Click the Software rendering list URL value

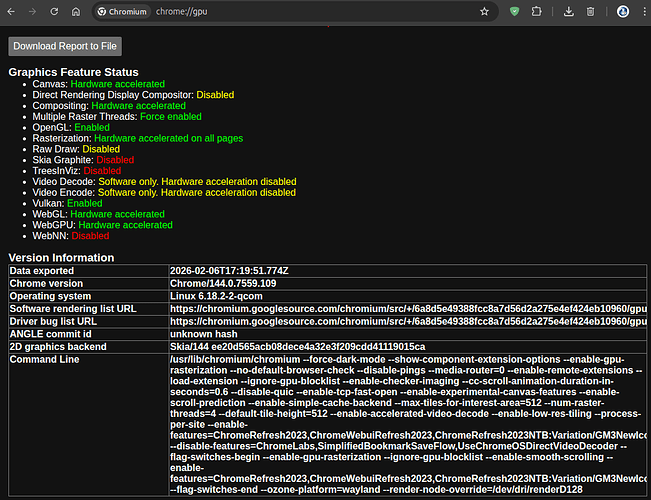pyautogui.click(x=408, y=309)
